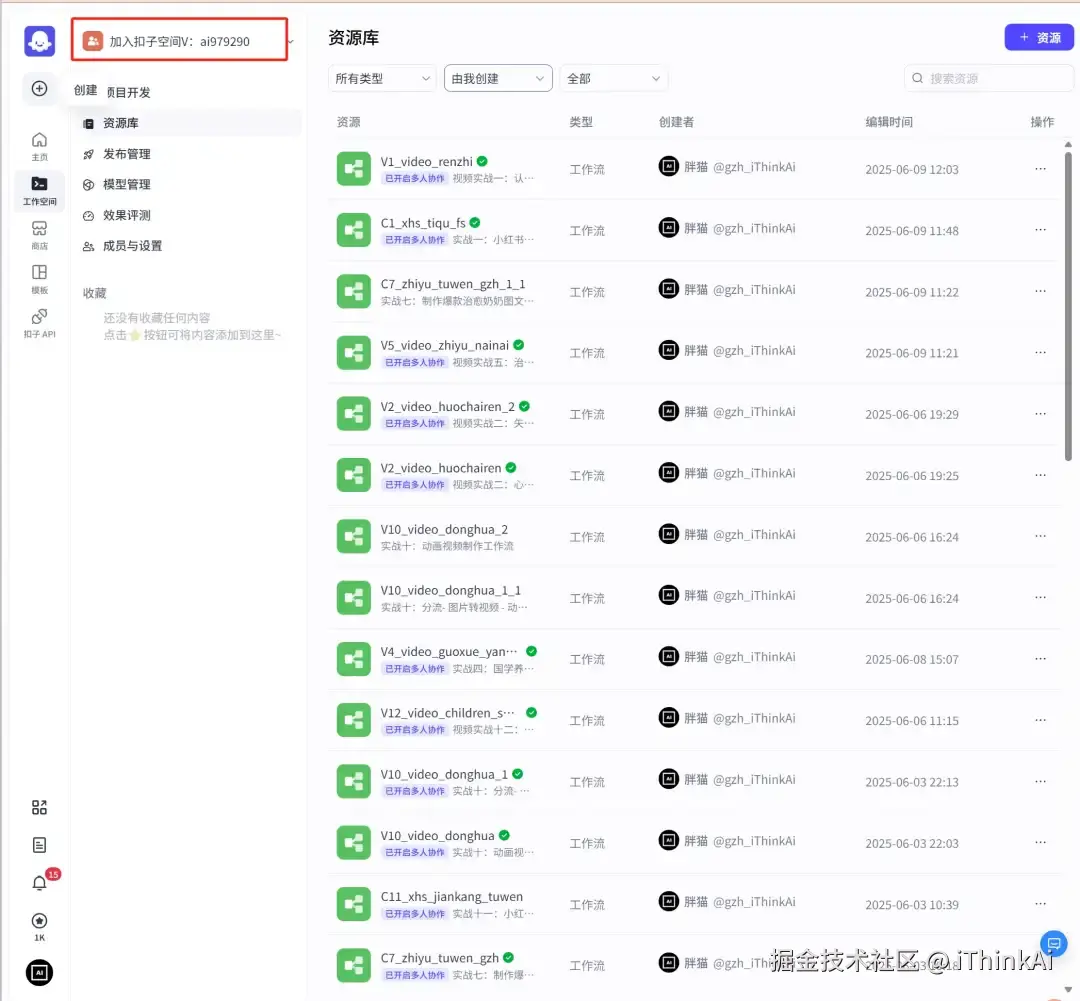Click 工作流 type cell in V10_video_donghua row
Image resolution: width=1080 pixels, height=1001 pixels.
[587, 844]
